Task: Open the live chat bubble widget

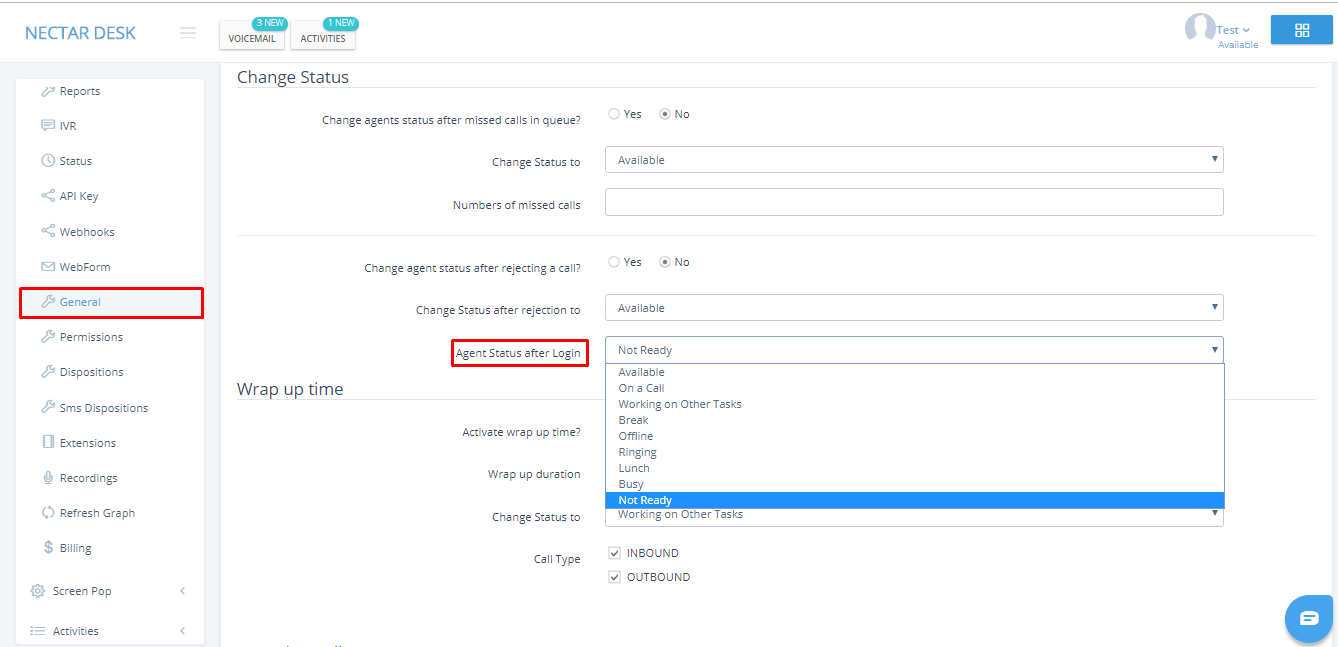Action: (x=1309, y=619)
